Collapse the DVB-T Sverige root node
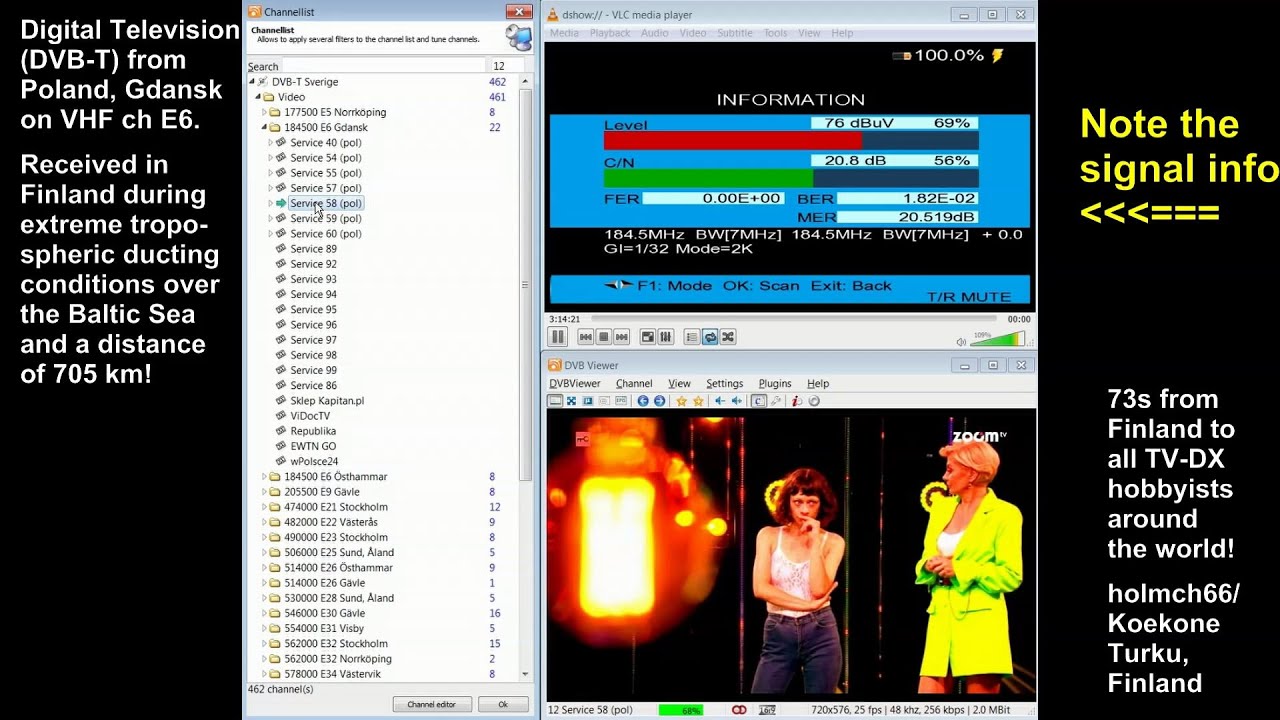The image size is (1280, 720). click(252, 82)
